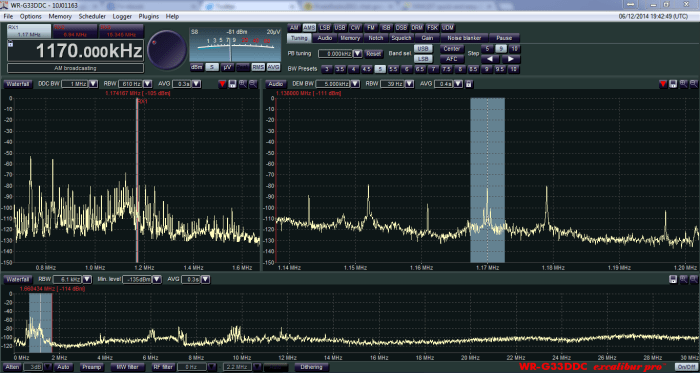This screenshot has height=373, width=700.
Task: Select FSK demodulation mode
Action: pyautogui.click(x=432, y=28)
